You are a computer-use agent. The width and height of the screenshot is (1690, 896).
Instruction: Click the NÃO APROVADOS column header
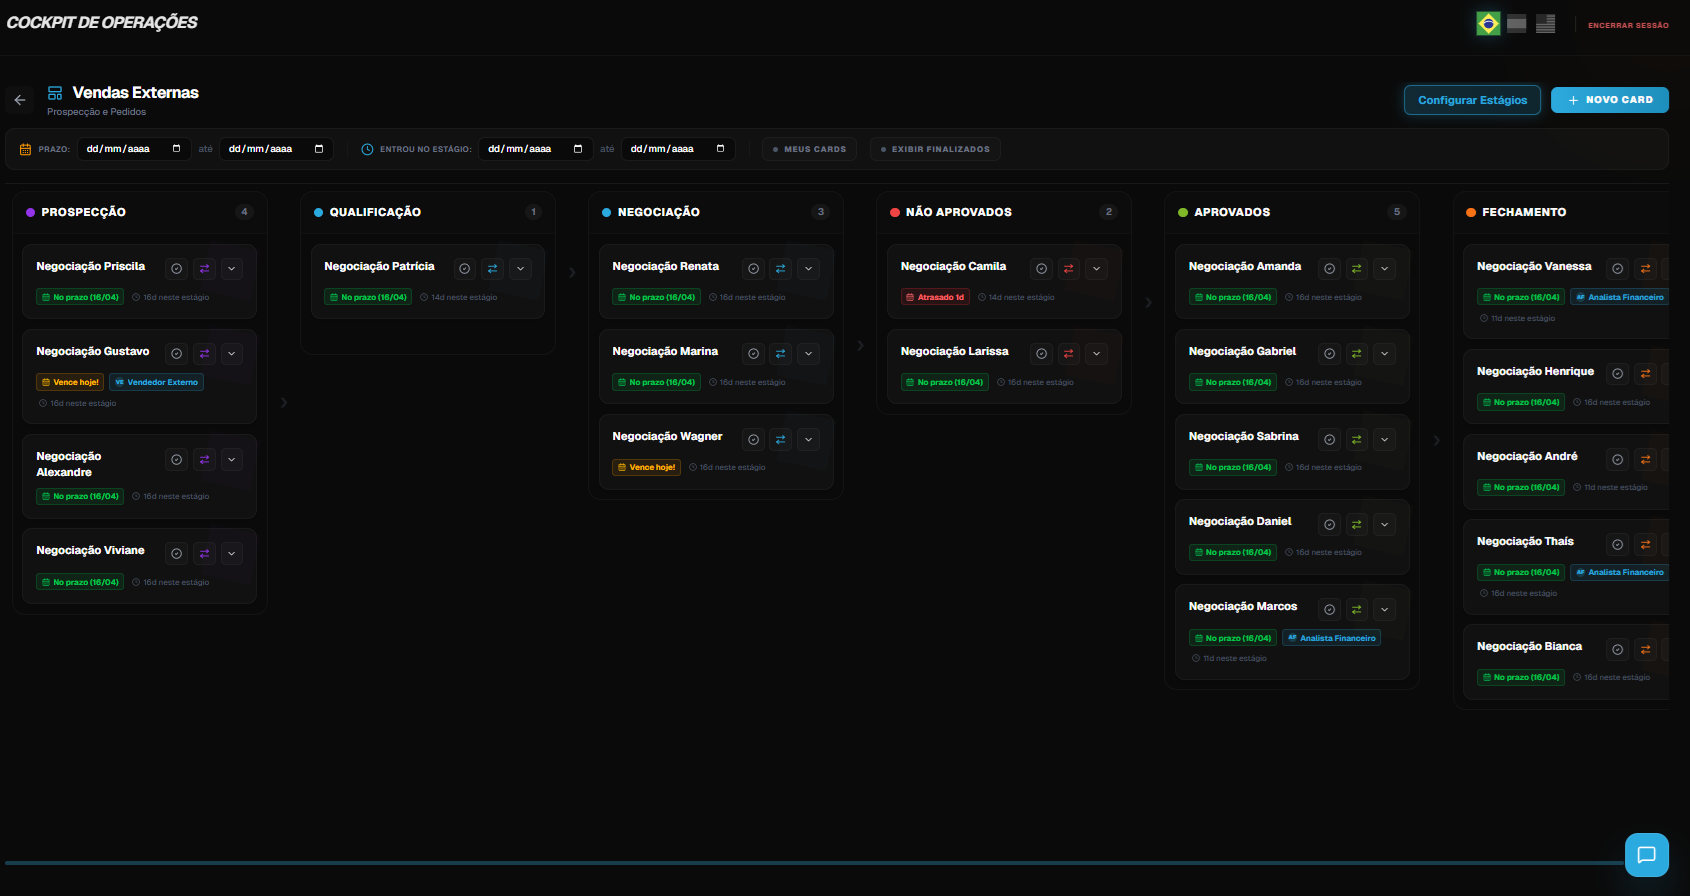pos(958,212)
